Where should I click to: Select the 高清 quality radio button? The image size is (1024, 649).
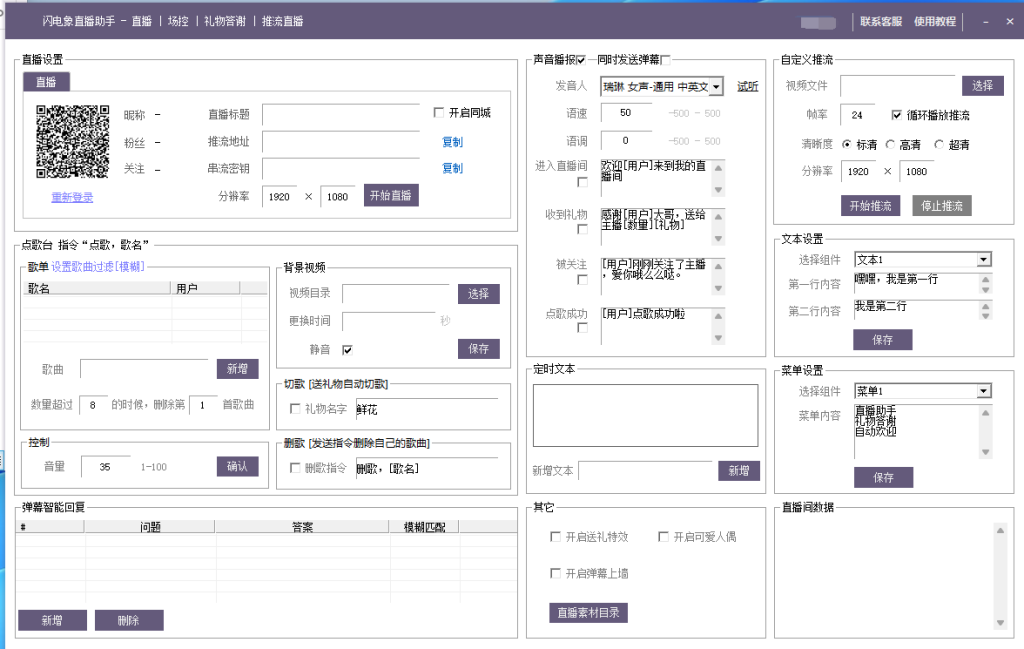coord(890,145)
